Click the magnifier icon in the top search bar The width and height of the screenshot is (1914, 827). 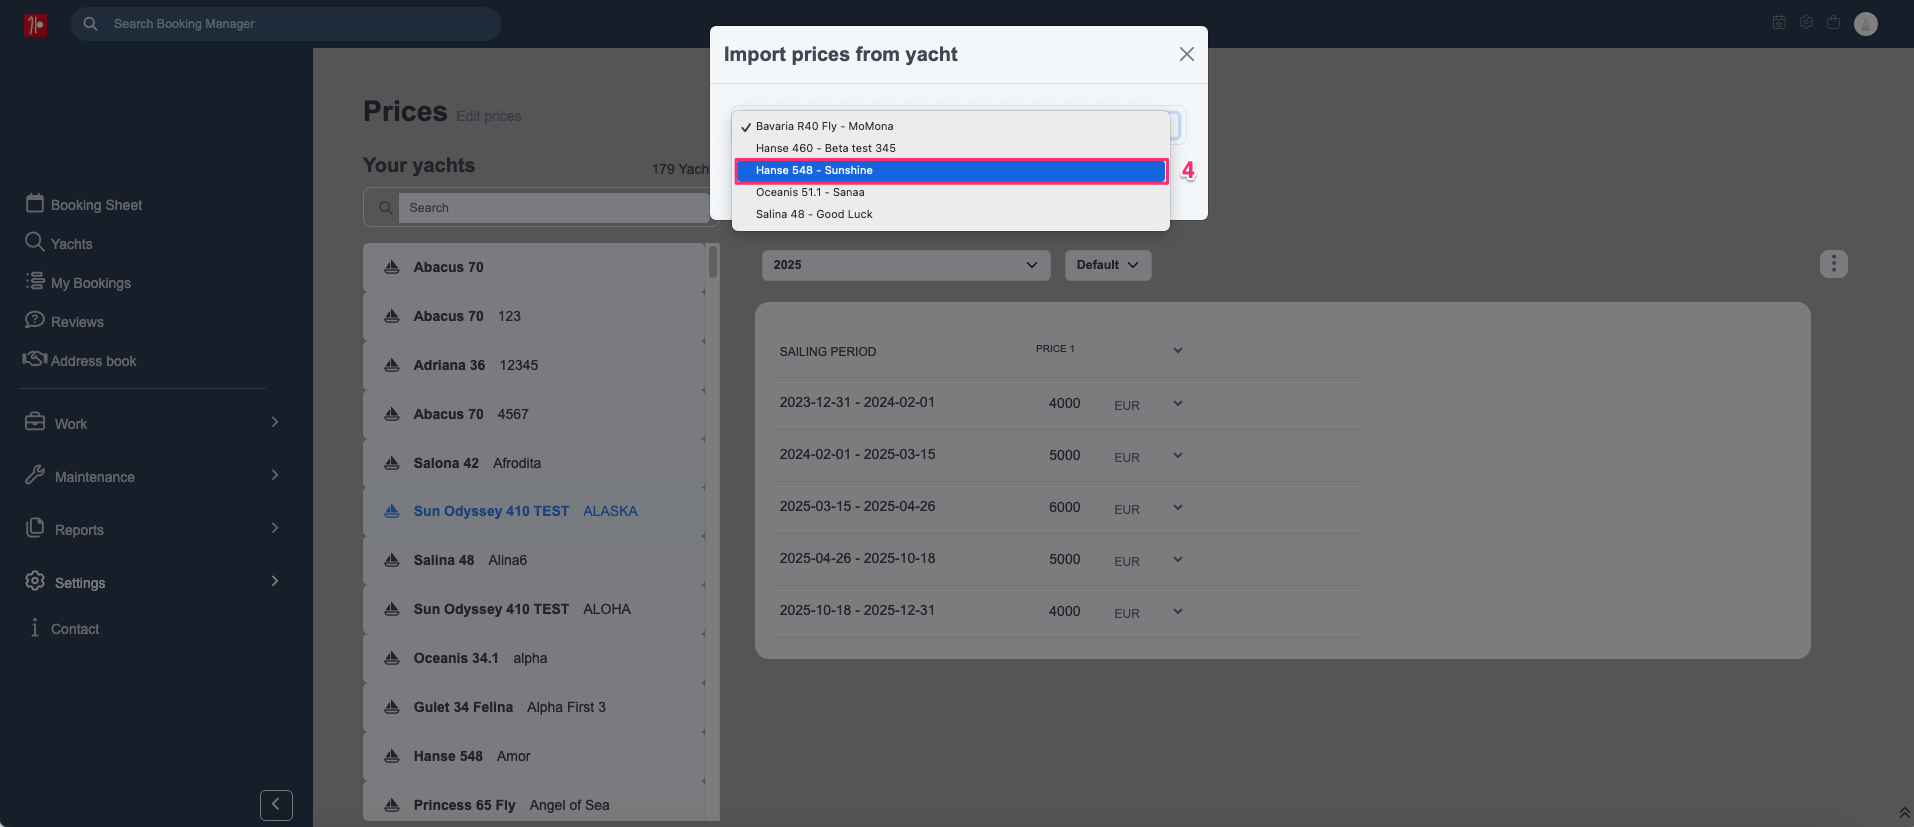click(91, 23)
